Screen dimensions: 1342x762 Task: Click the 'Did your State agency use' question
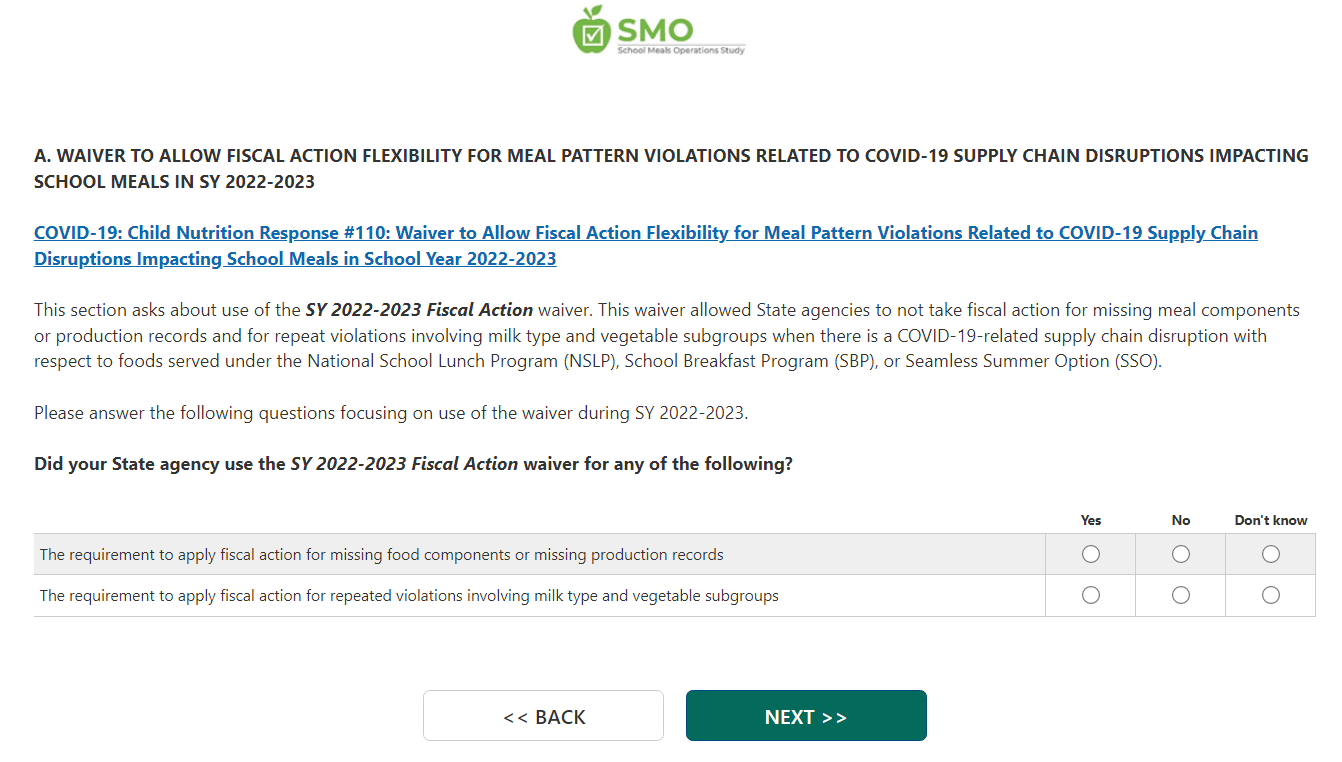[413, 464]
